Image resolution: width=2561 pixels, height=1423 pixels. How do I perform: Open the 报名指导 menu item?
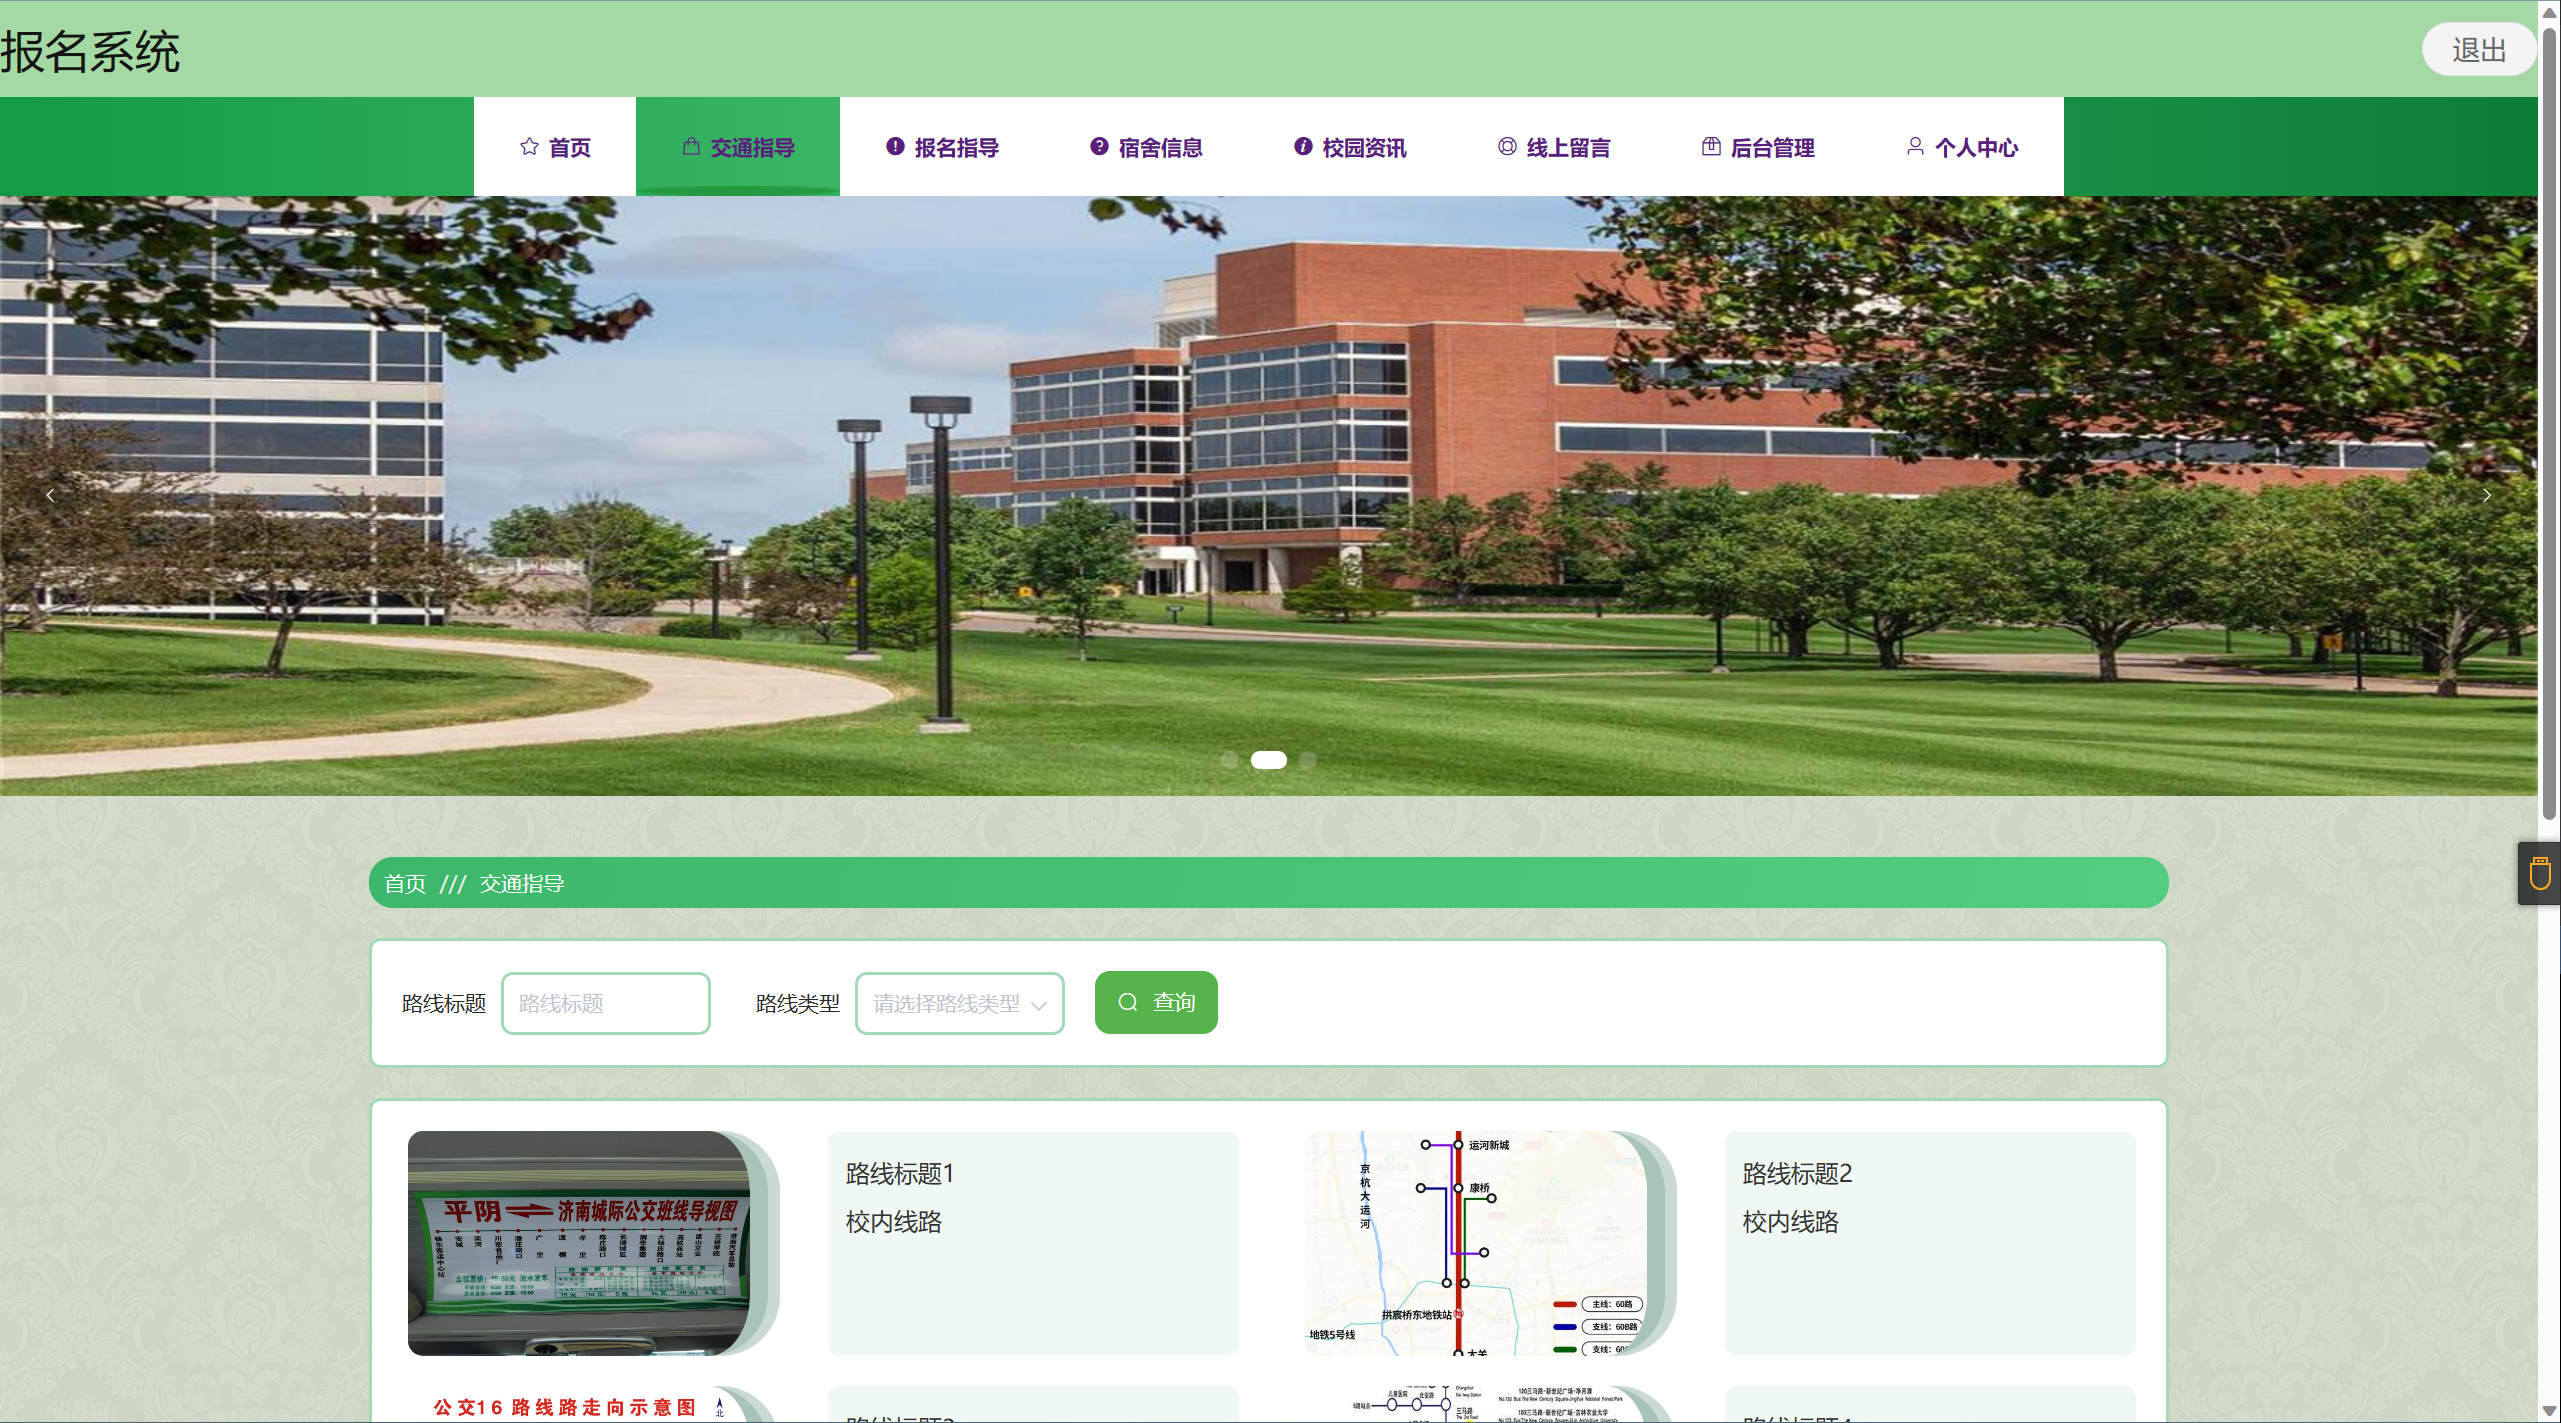click(942, 147)
